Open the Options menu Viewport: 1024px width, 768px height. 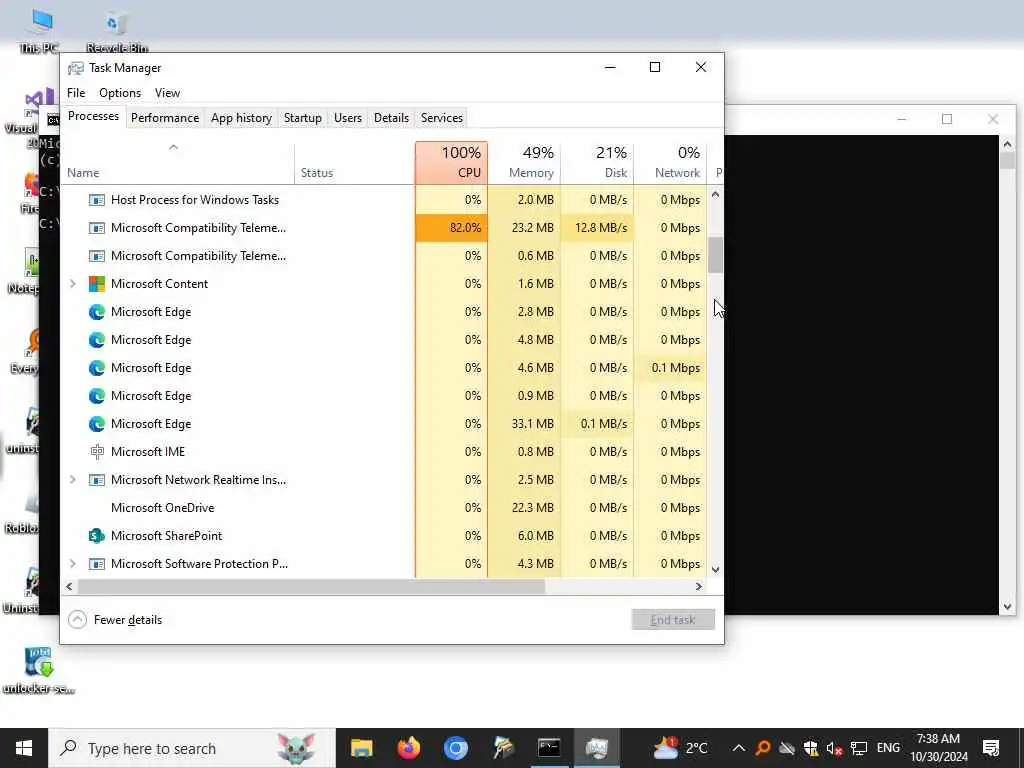click(x=120, y=93)
